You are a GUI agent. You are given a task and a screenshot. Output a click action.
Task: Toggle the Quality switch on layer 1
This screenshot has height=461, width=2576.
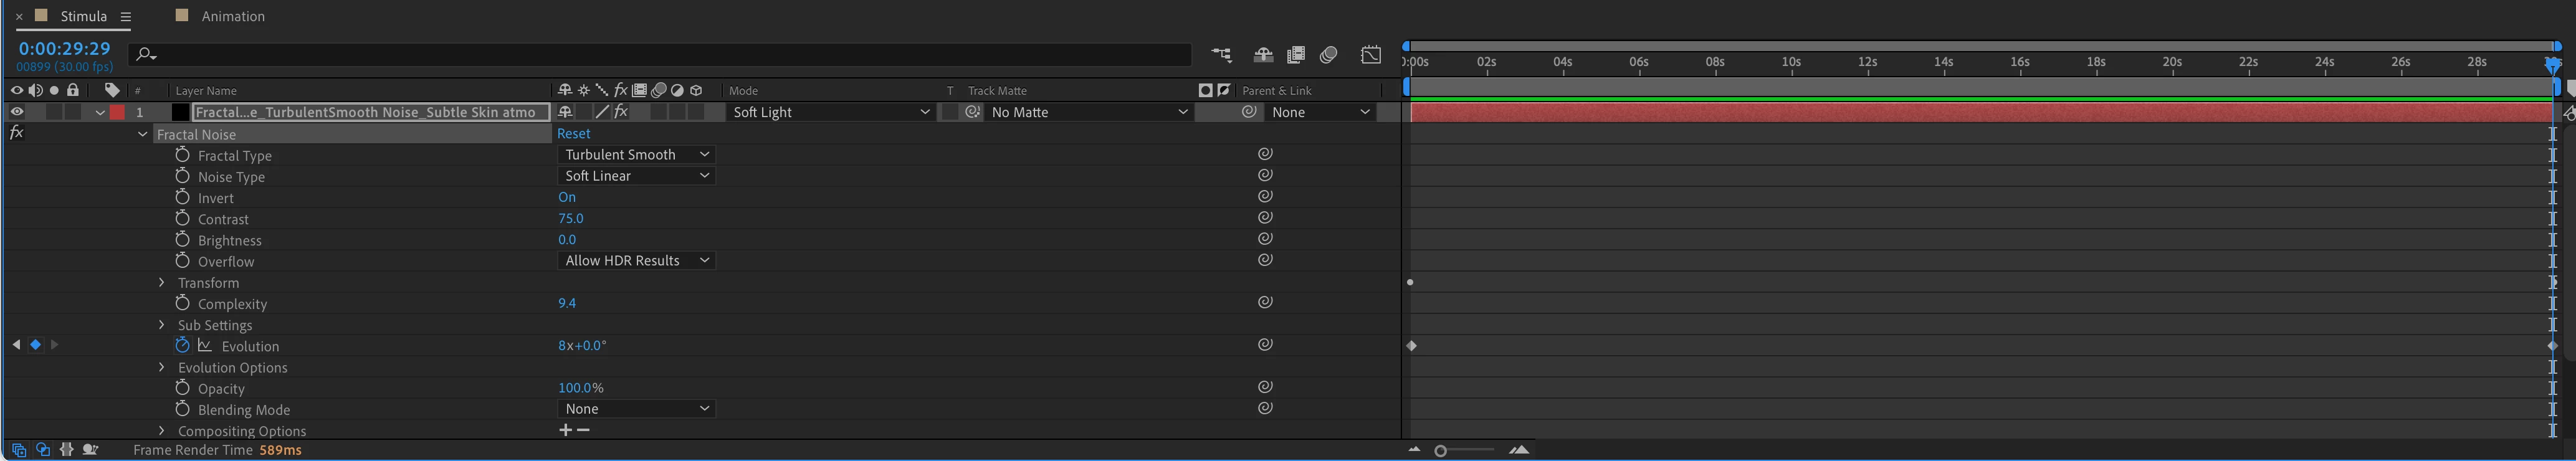602,112
